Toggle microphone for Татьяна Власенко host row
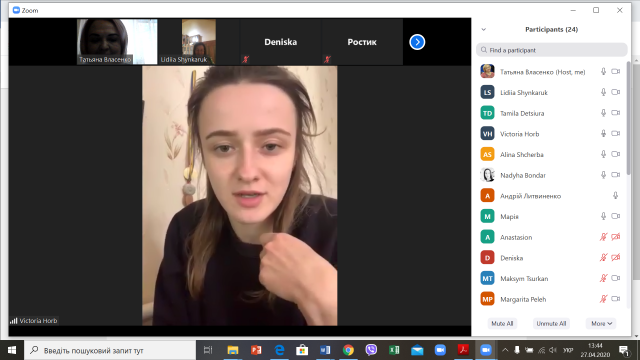 click(603, 71)
